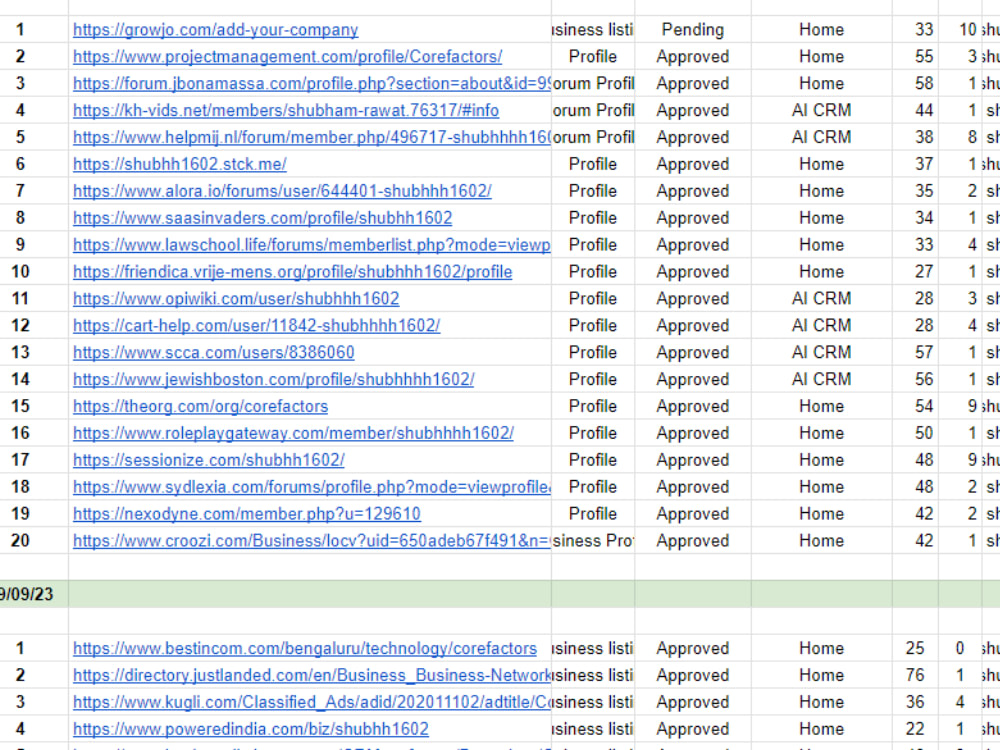Viewport: 1000px width, 750px height.
Task: Open the forum.jbonamassa.com profile link
Action: (x=311, y=84)
